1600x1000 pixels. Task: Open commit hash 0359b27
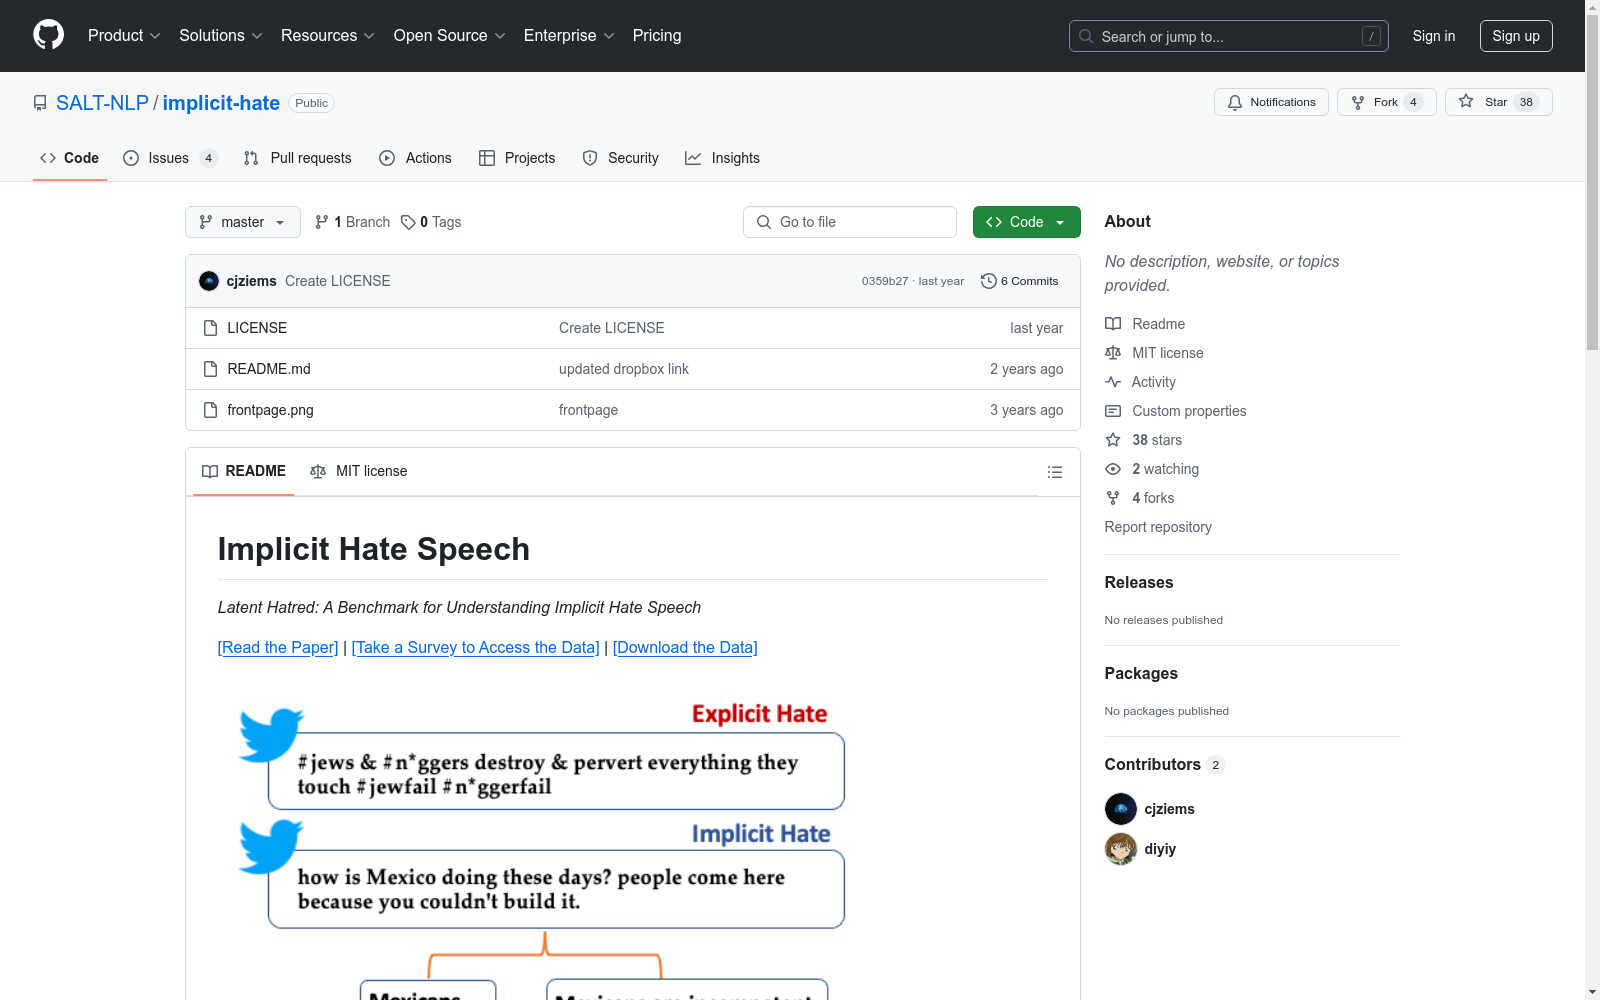885,281
